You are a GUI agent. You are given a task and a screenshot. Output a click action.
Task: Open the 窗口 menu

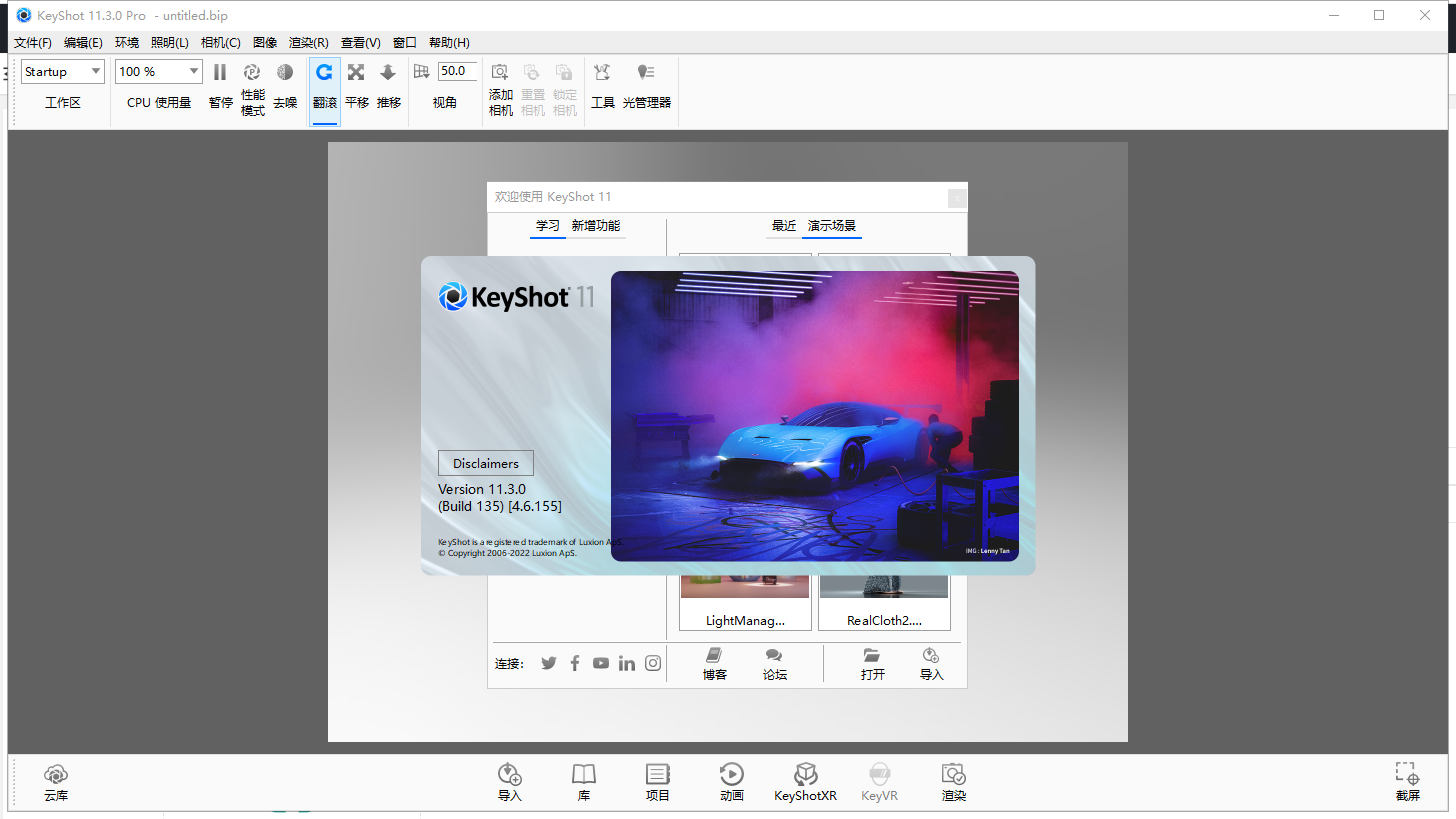click(x=405, y=43)
